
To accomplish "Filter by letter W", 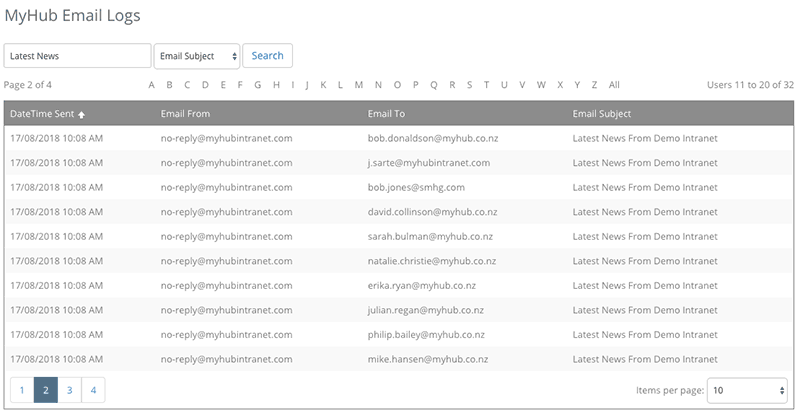I will coord(541,85).
